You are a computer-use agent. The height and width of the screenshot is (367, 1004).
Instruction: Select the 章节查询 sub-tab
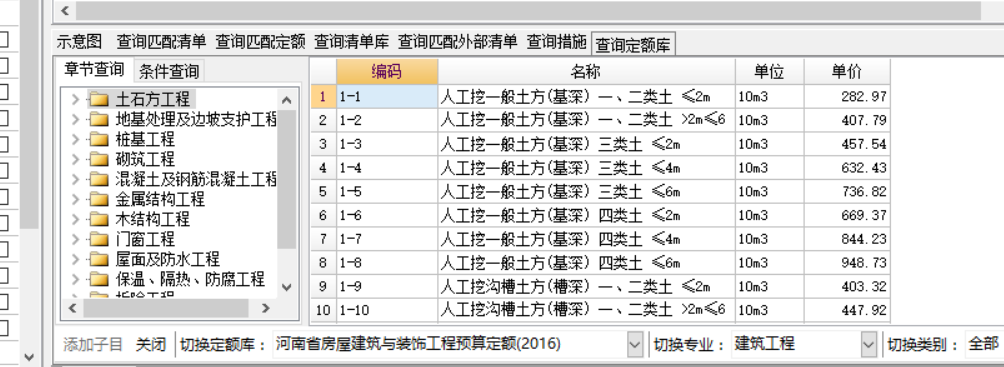point(94,69)
